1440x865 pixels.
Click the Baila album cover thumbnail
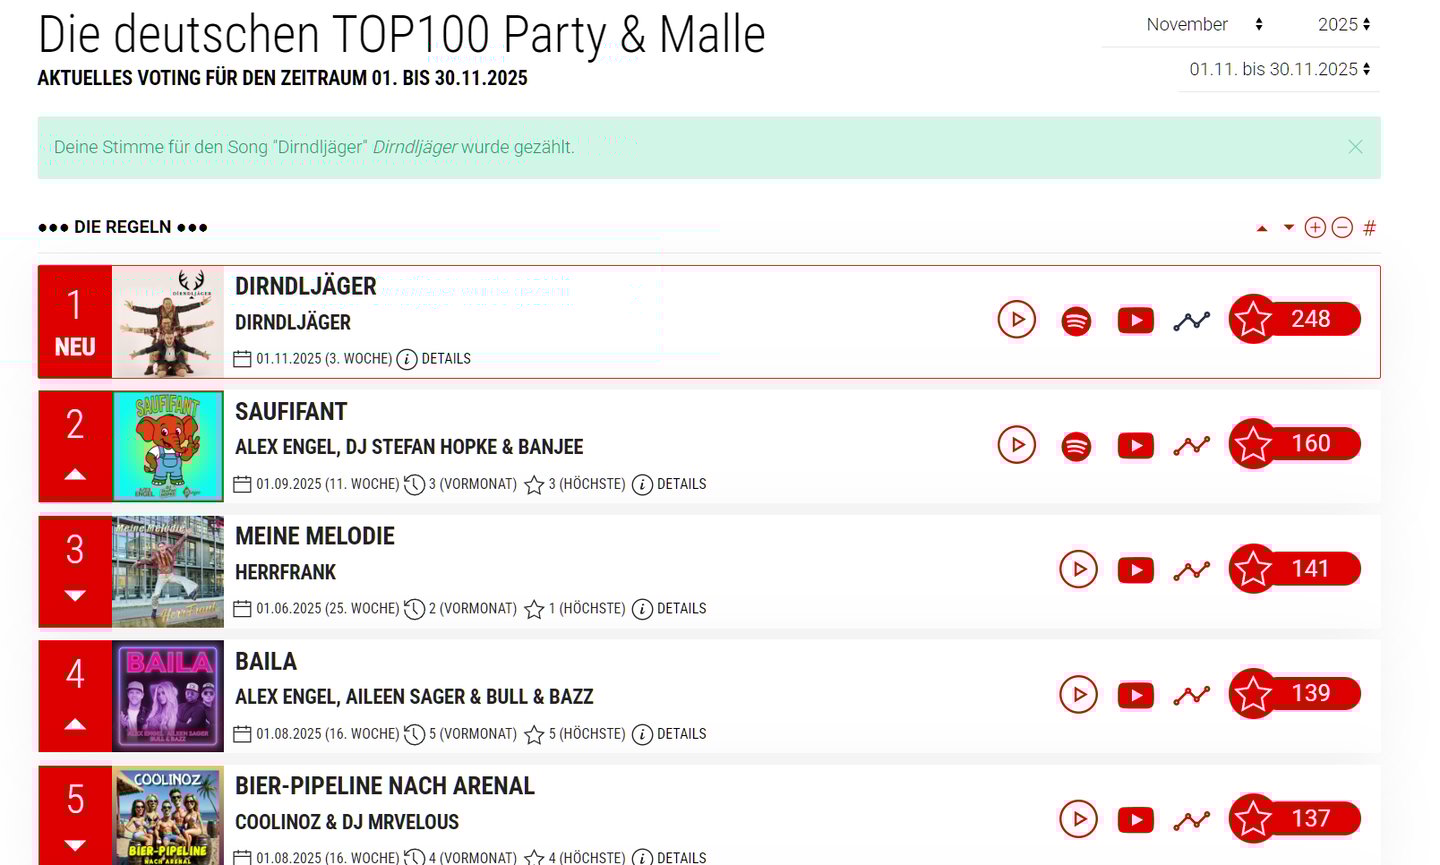168,696
